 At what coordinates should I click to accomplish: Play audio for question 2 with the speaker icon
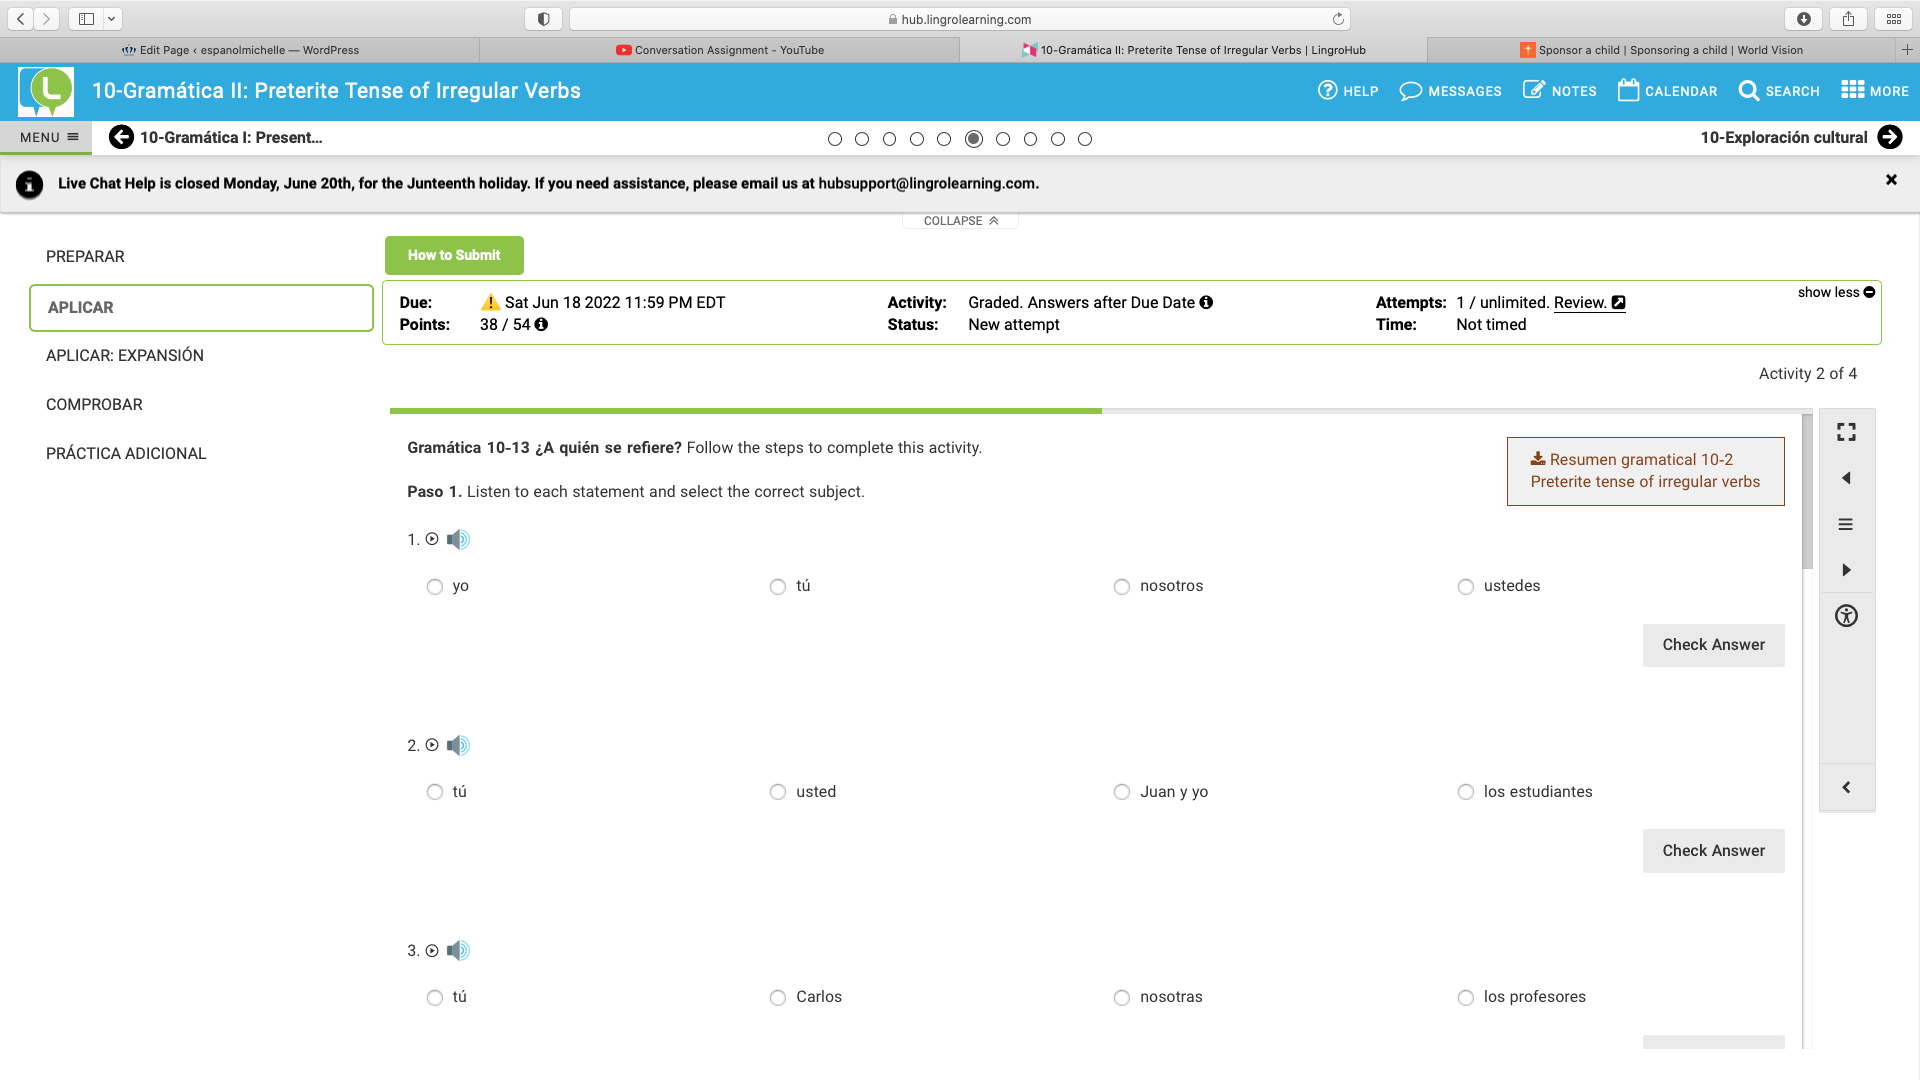coord(458,746)
